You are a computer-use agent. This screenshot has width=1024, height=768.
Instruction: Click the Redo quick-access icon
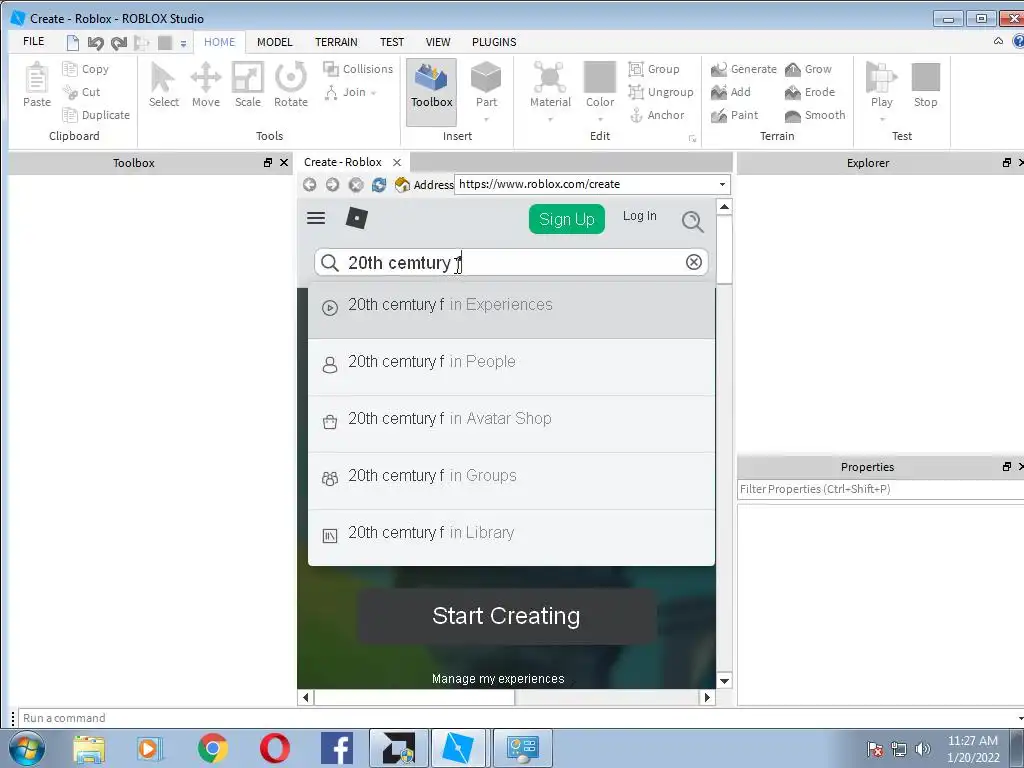[x=119, y=43]
